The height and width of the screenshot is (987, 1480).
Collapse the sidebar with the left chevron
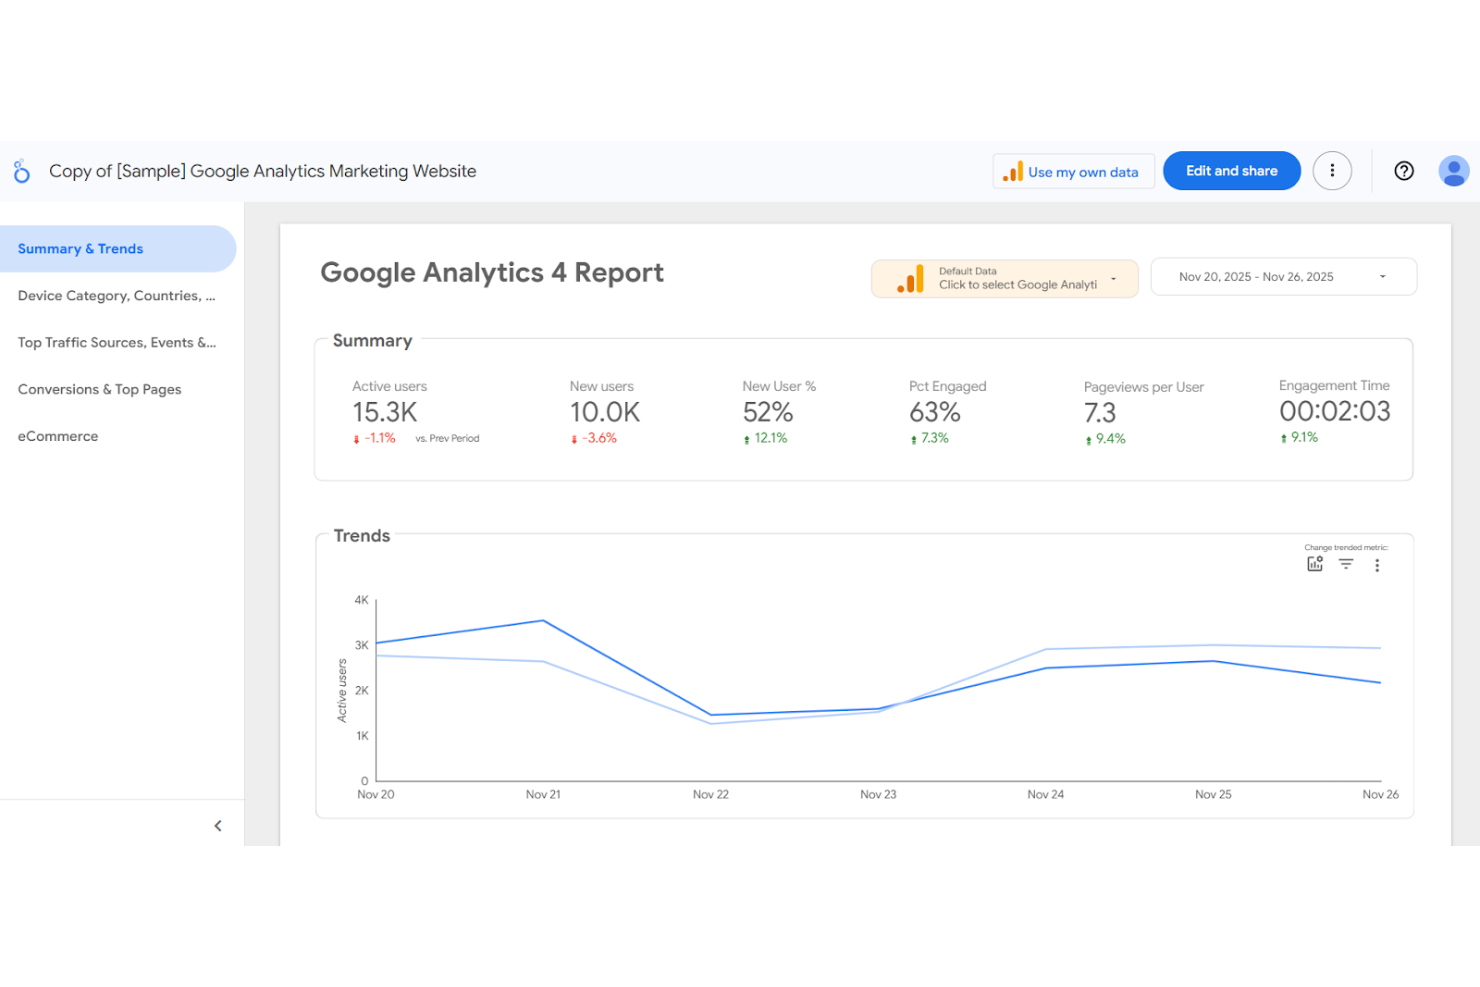coord(218,826)
